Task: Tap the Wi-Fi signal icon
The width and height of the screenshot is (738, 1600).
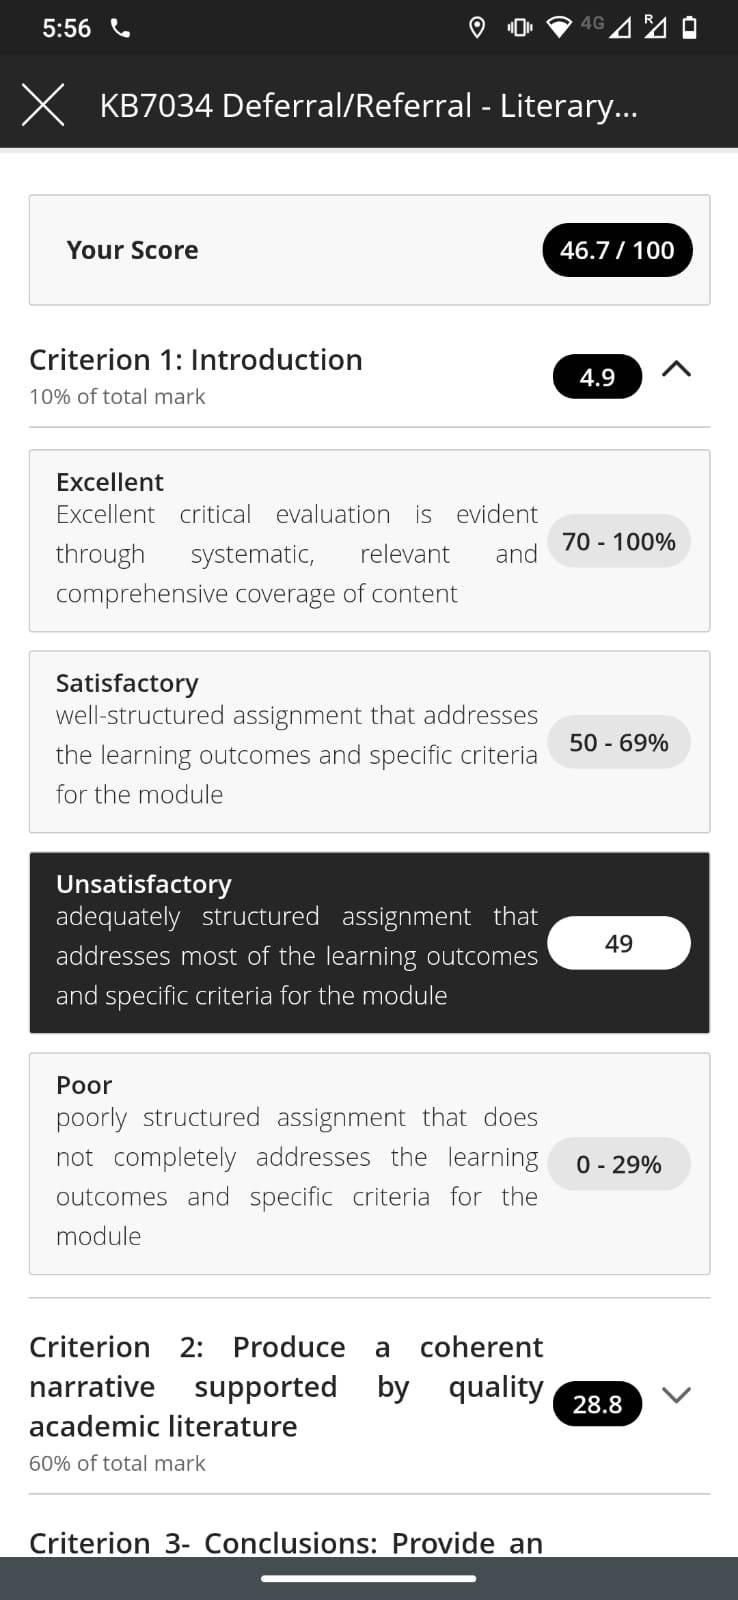Action: point(561,28)
